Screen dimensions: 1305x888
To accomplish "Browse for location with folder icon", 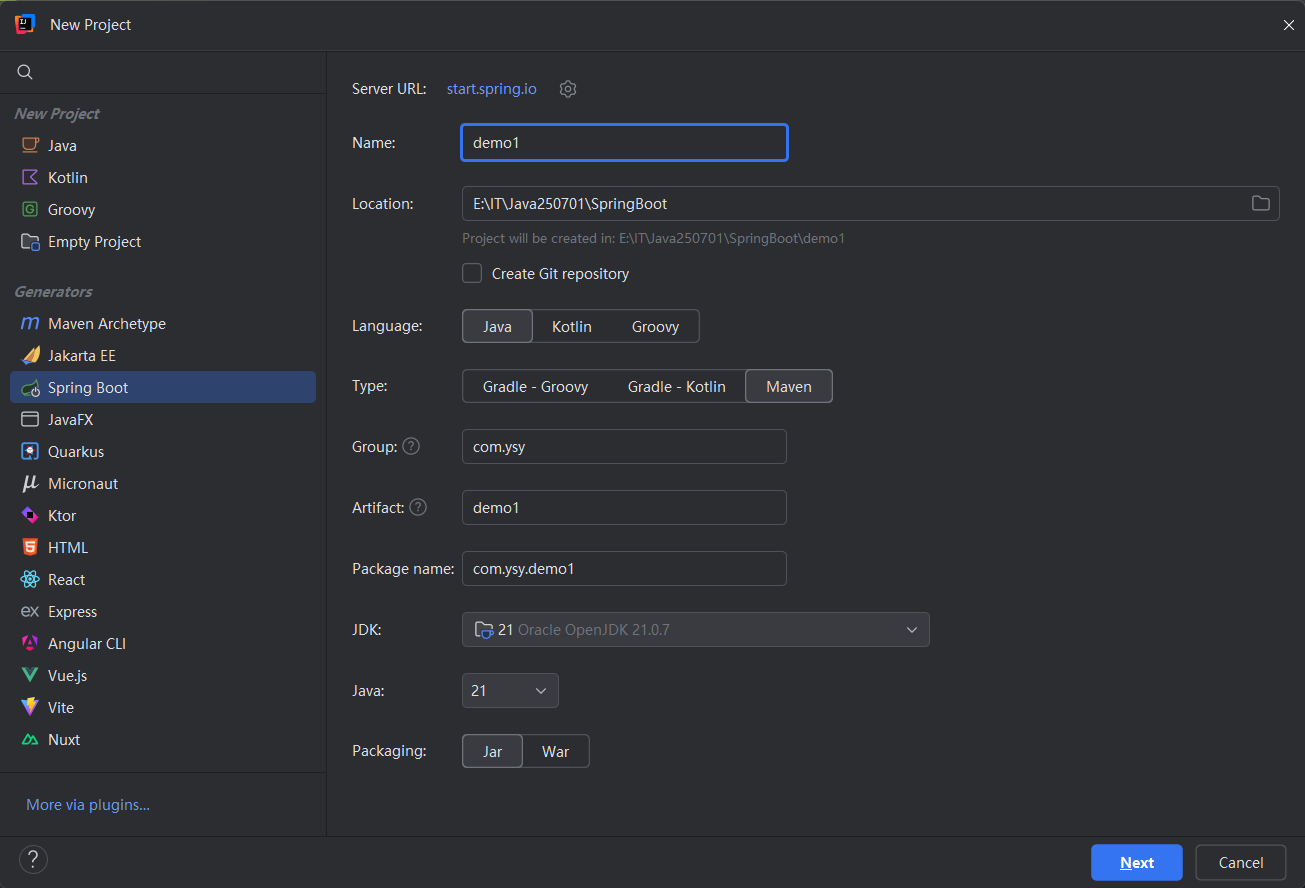I will click(x=1261, y=203).
